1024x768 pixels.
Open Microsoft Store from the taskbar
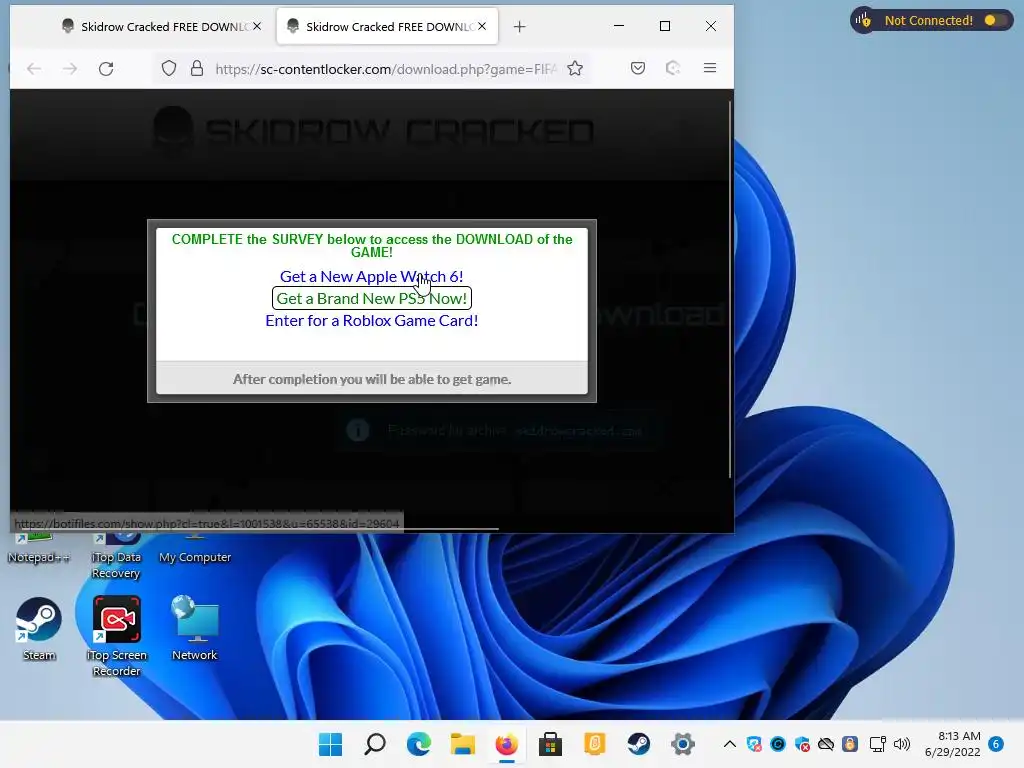(x=550, y=744)
